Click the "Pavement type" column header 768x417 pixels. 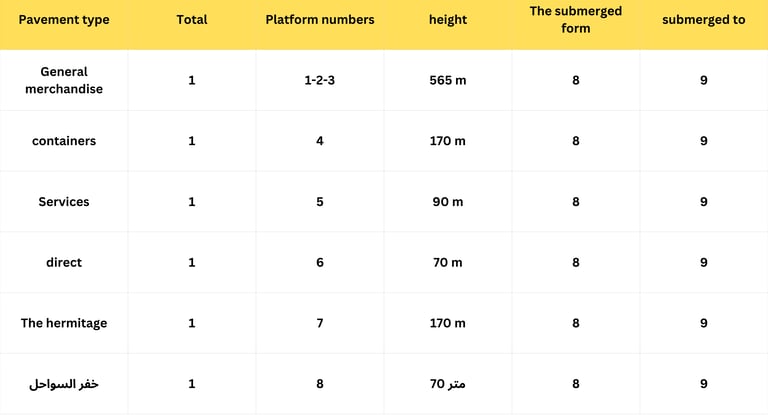click(64, 20)
